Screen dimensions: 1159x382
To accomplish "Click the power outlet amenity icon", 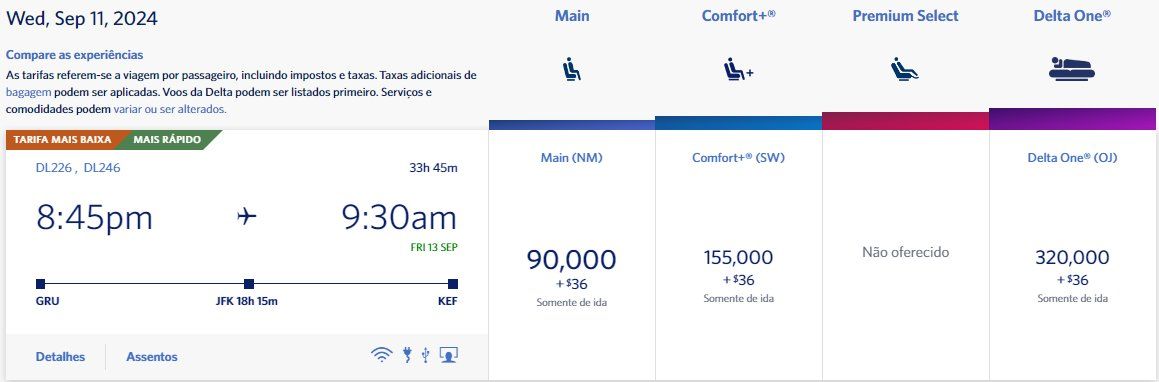I will point(407,355).
